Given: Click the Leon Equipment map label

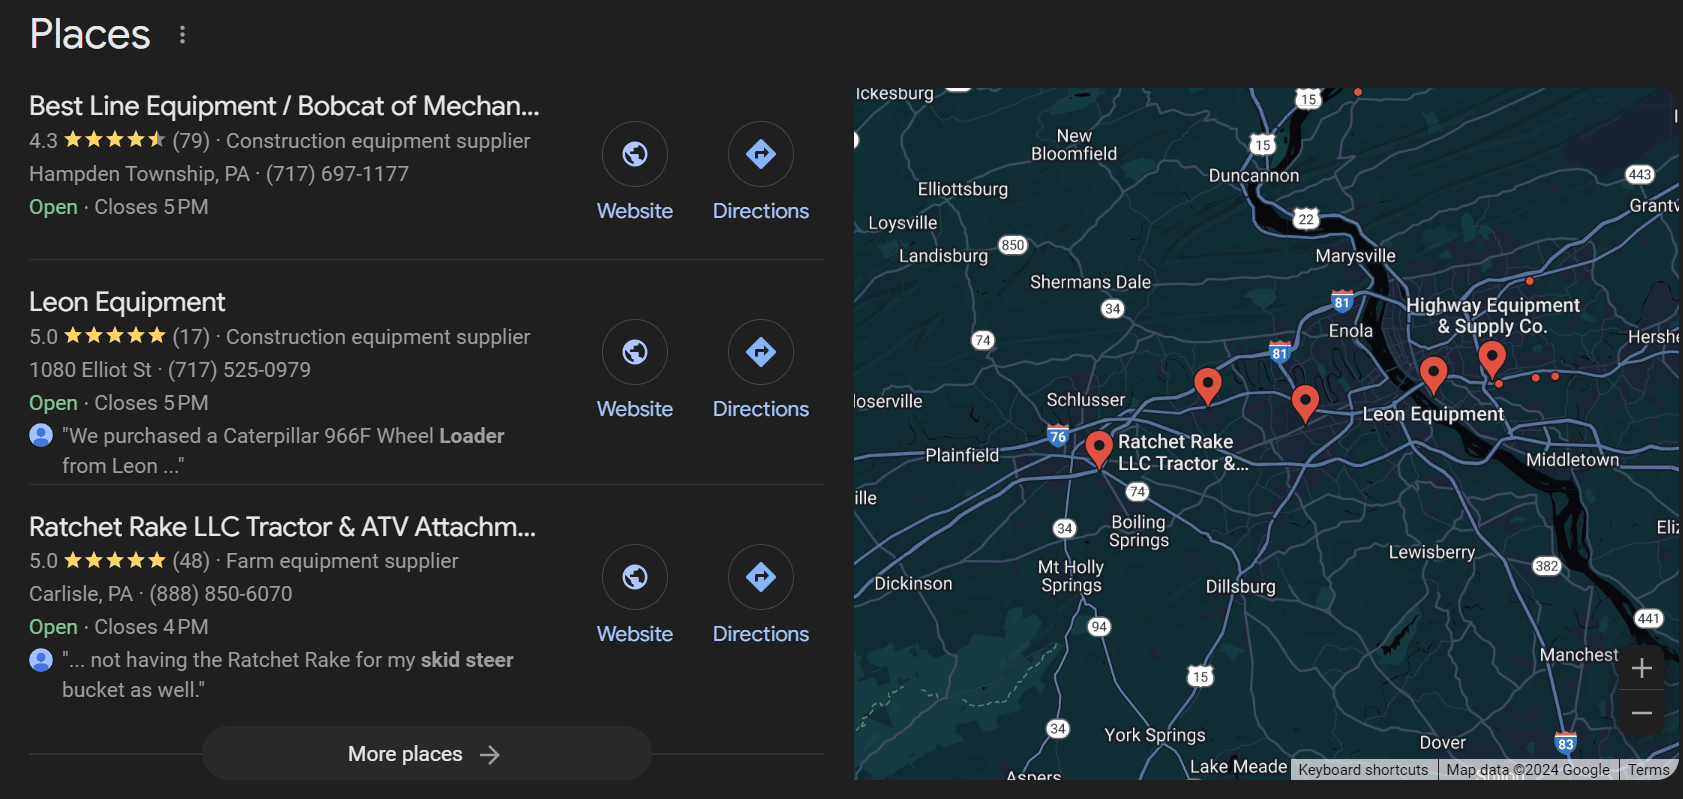Looking at the screenshot, I should click(1433, 414).
